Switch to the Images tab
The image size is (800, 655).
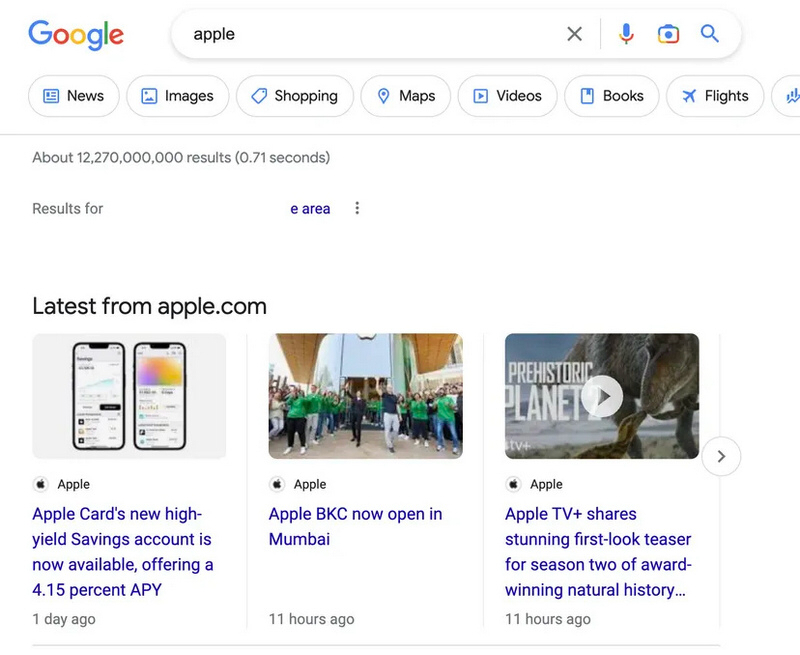point(177,96)
